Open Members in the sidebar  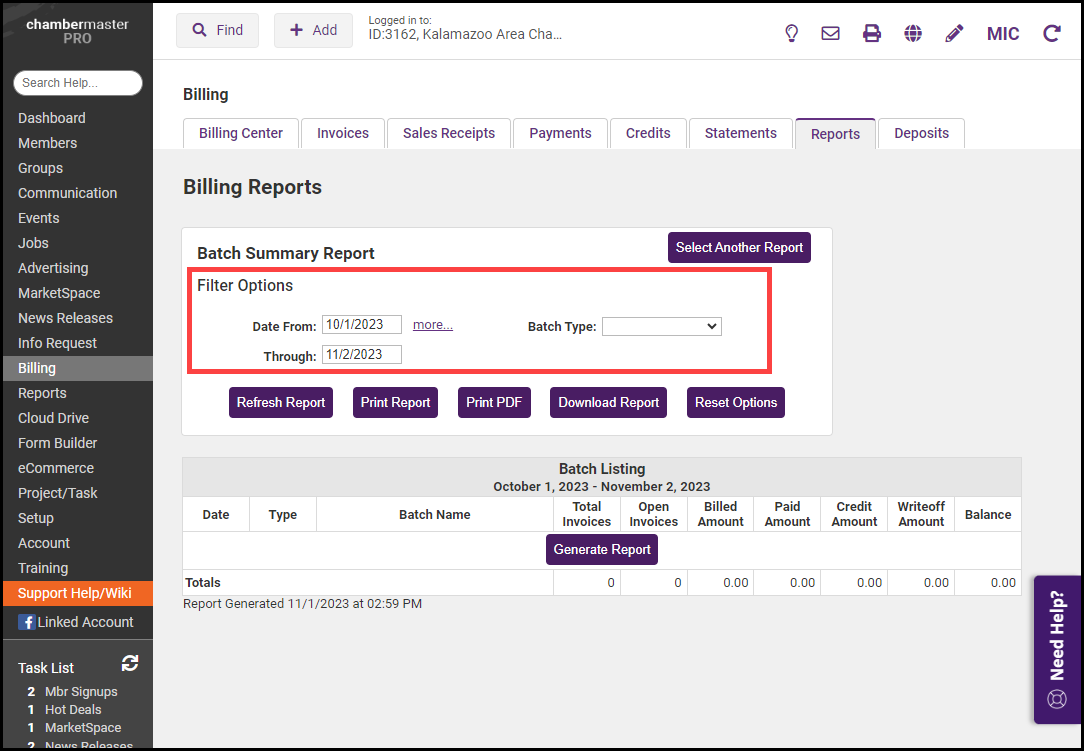pos(47,143)
